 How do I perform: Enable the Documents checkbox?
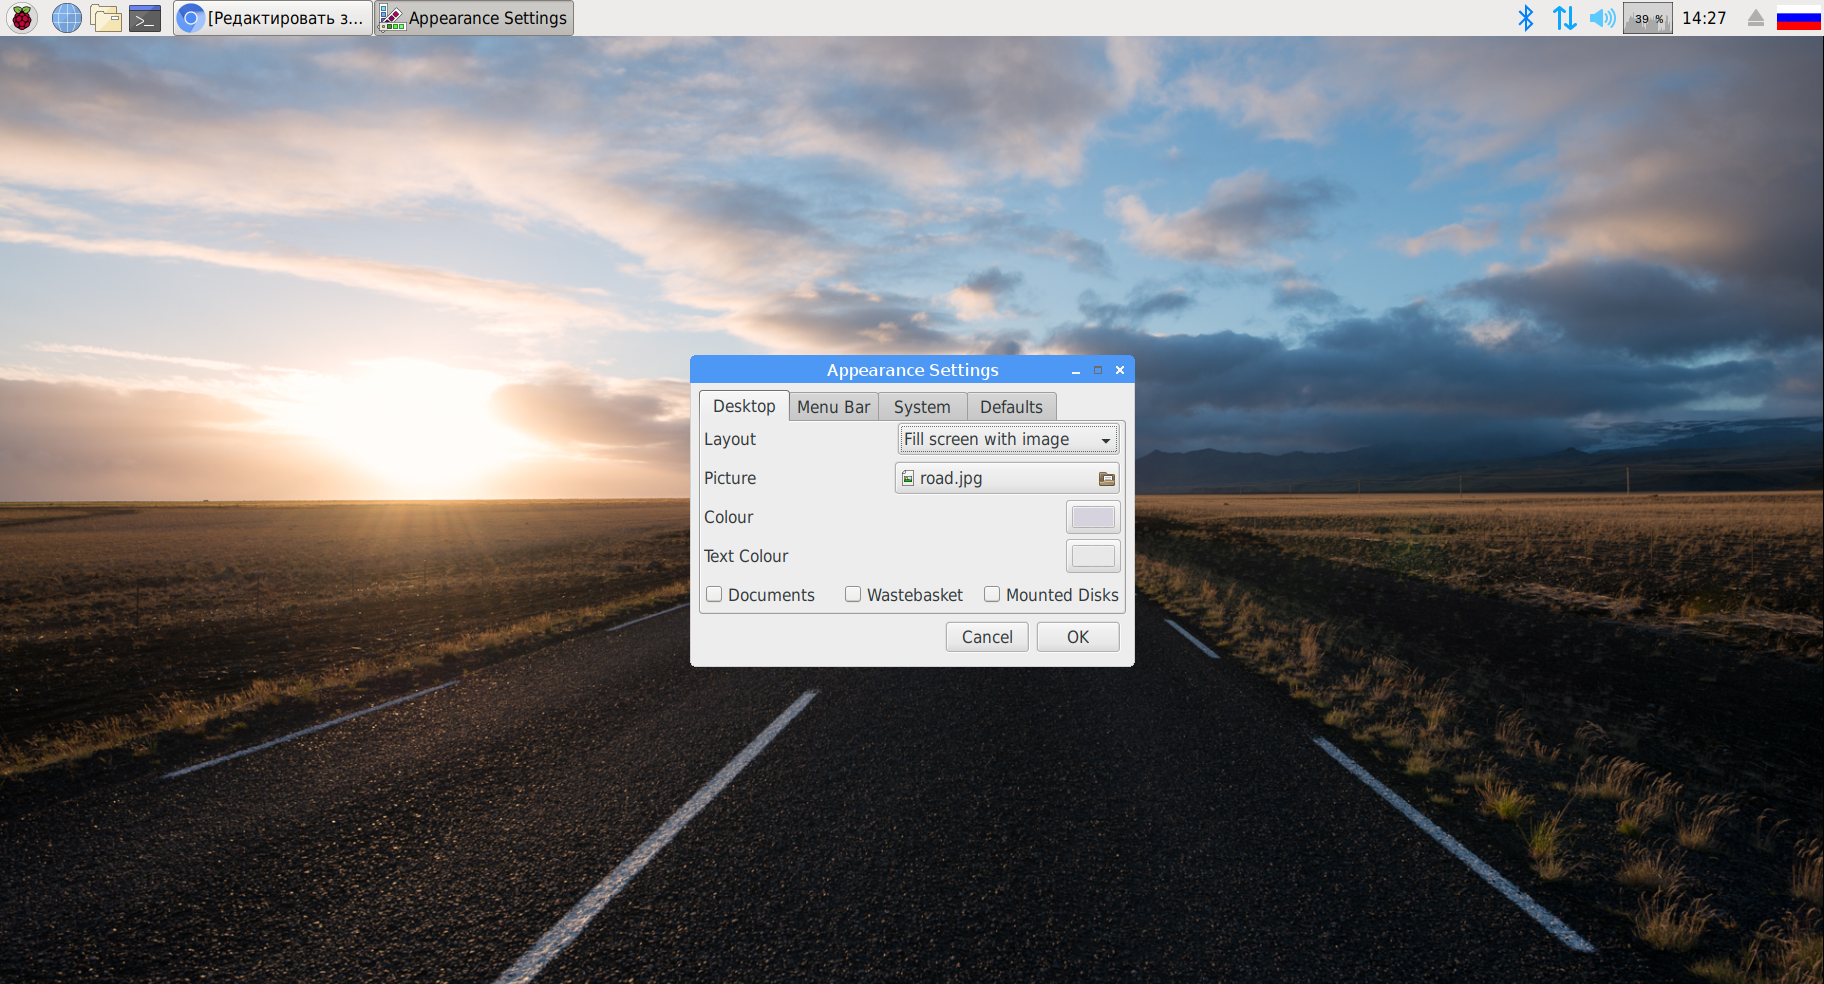pyautogui.click(x=714, y=594)
